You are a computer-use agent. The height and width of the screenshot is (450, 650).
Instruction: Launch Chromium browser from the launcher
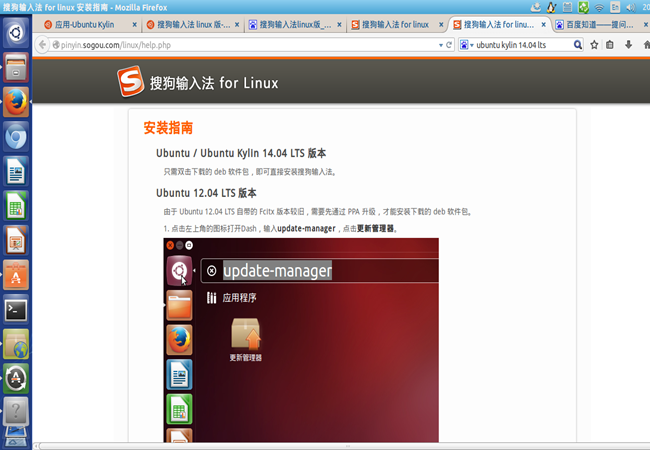pyautogui.click(x=16, y=137)
